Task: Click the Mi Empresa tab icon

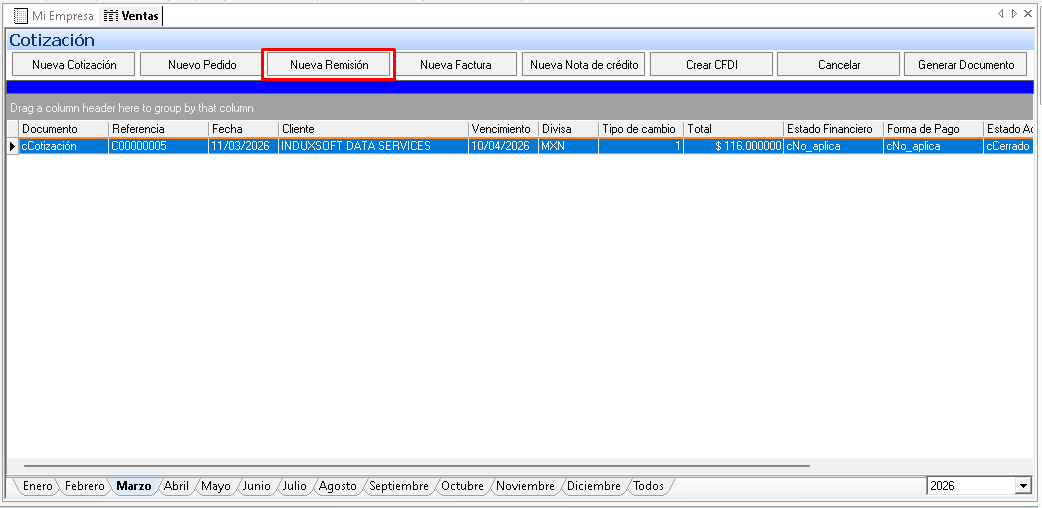Action: click(x=20, y=16)
